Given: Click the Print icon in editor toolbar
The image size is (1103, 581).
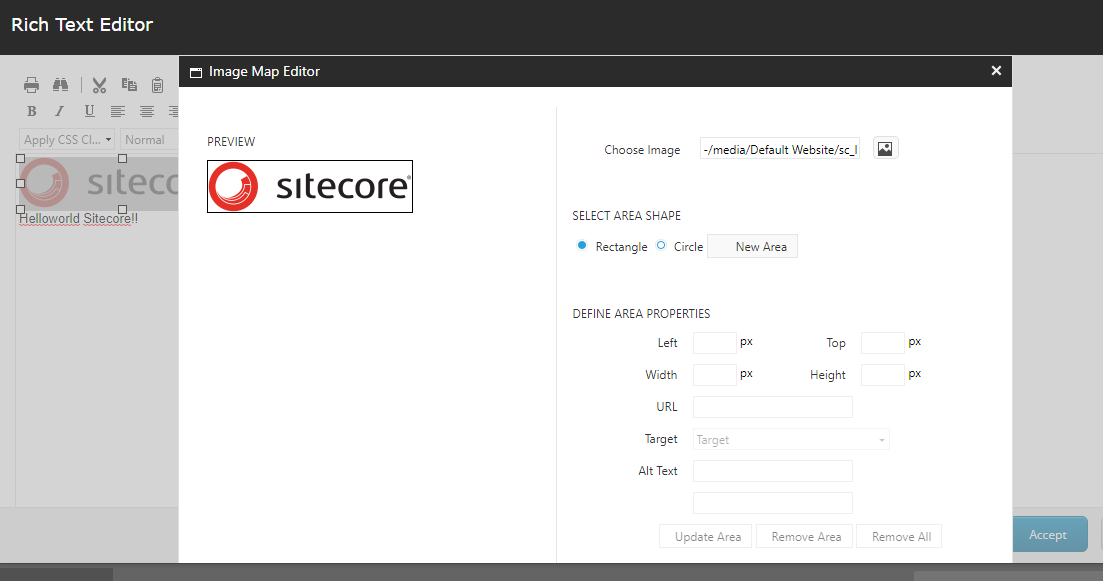Looking at the screenshot, I should pyautogui.click(x=32, y=85).
